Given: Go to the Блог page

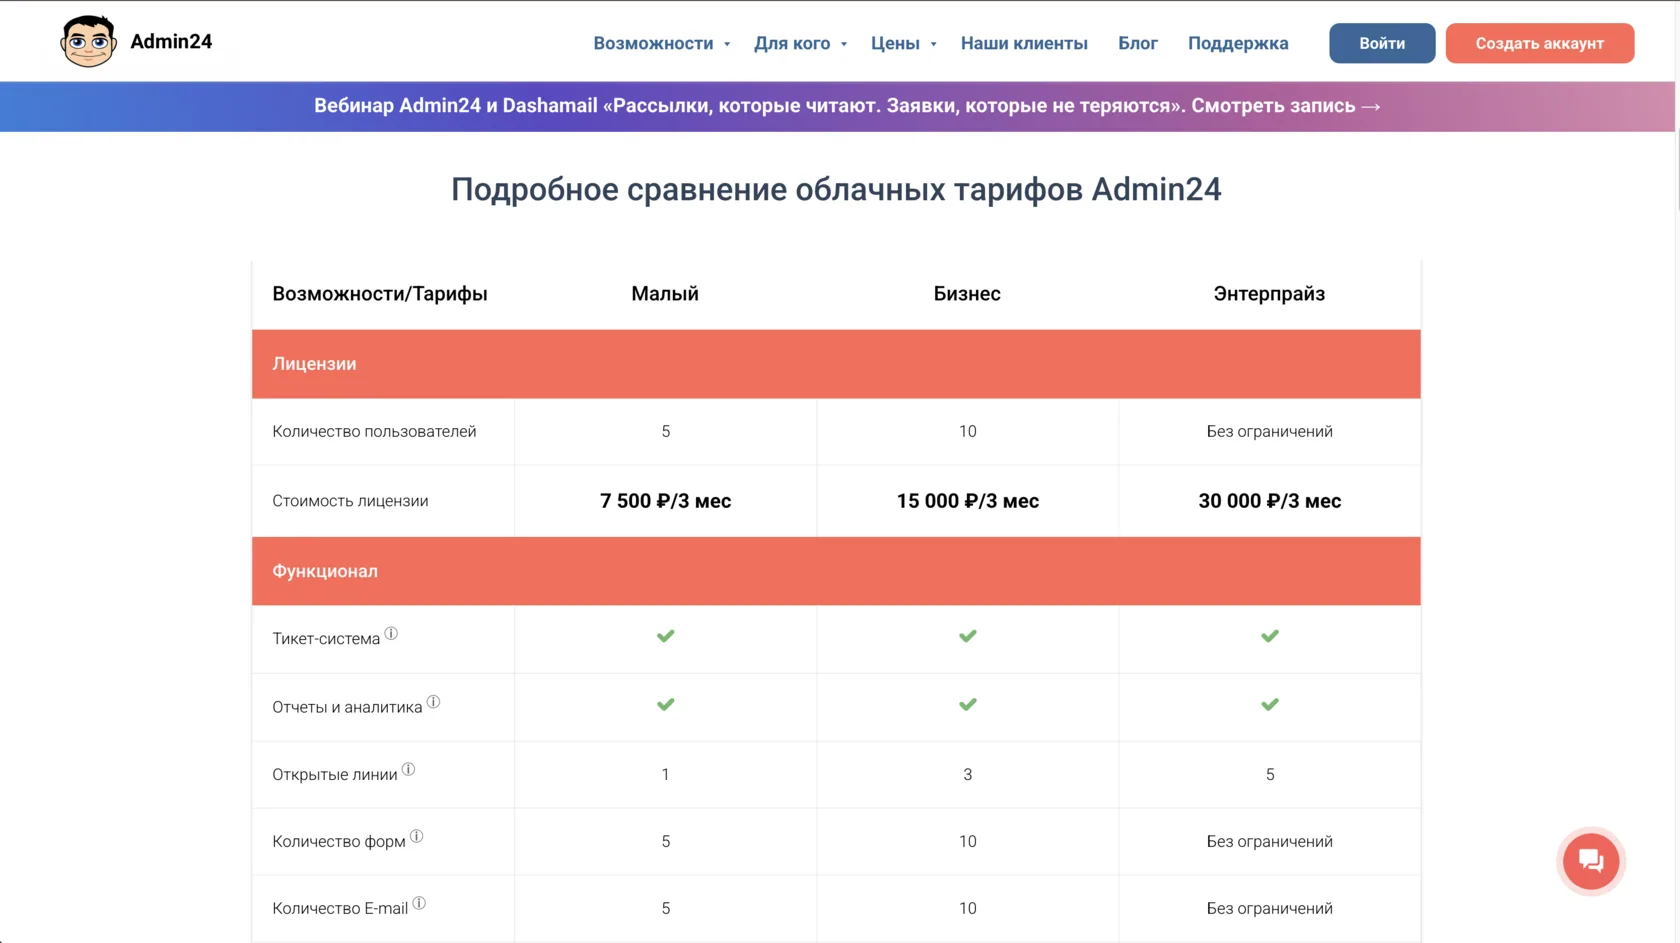Looking at the screenshot, I should [1137, 43].
